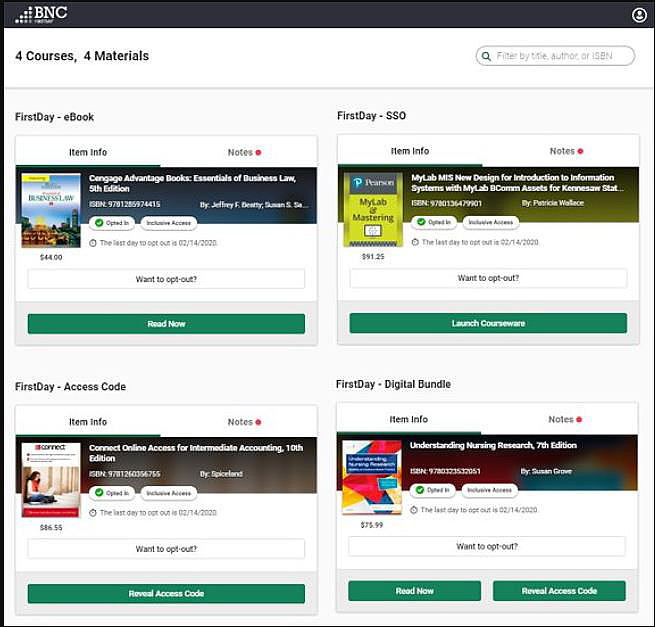The width and height of the screenshot is (655, 627).
Task: Open Item Info tab in FirstDay eBook card
Action: tap(88, 152)
